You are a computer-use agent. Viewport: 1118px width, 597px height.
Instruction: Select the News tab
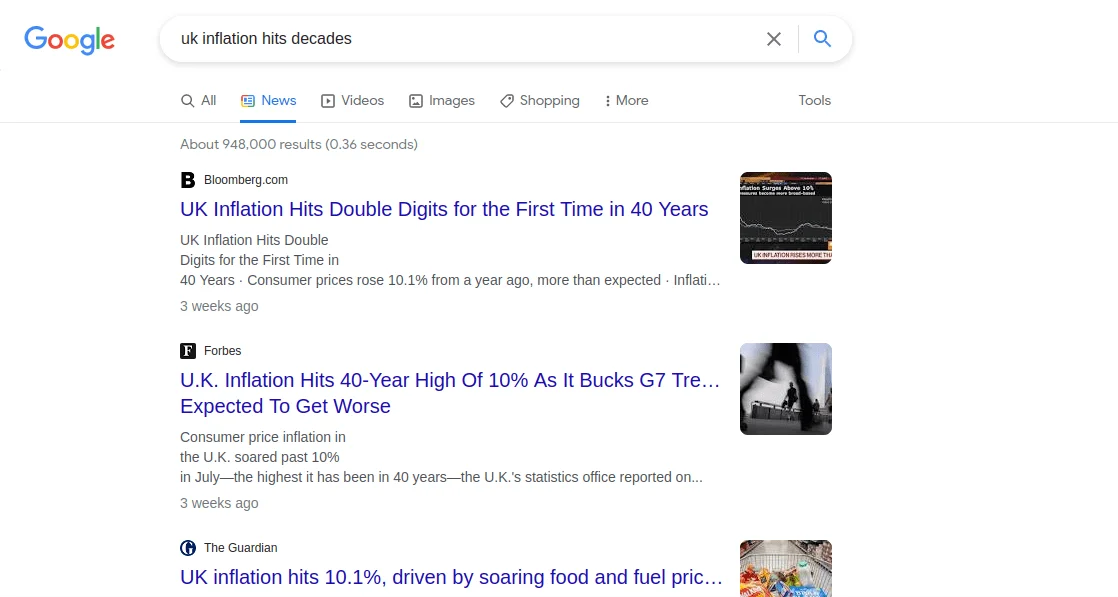coord(269,101)
